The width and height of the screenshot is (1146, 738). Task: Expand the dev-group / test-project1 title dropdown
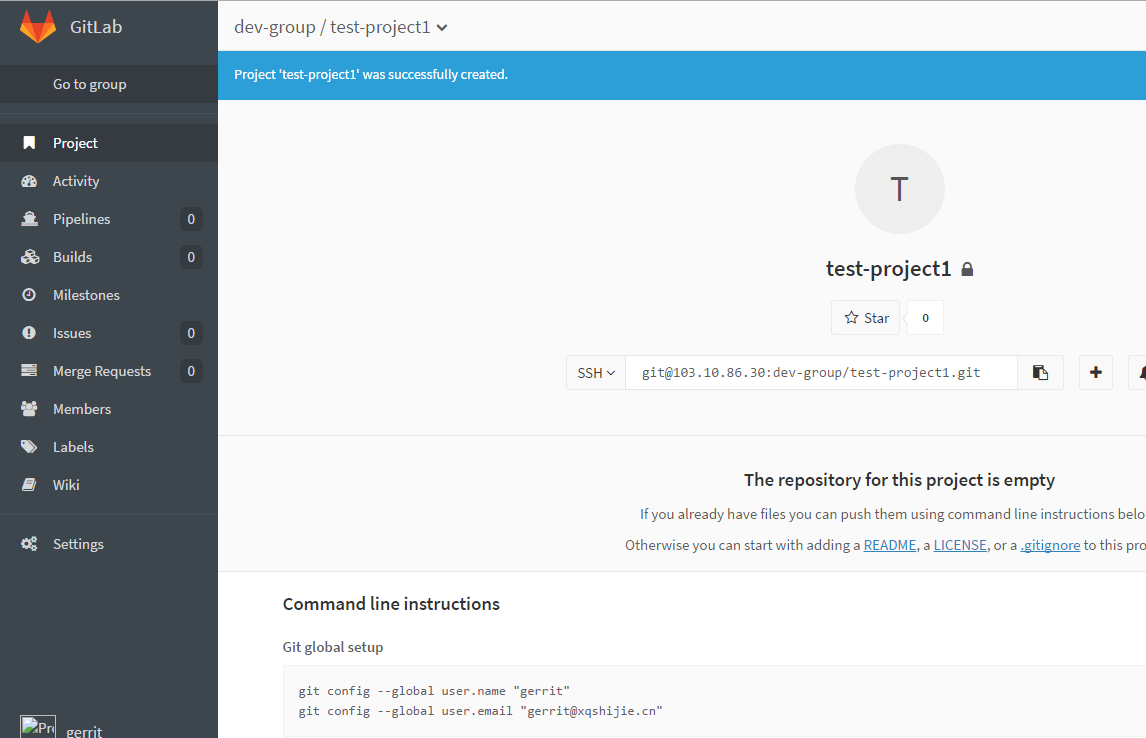coord(443,28)
